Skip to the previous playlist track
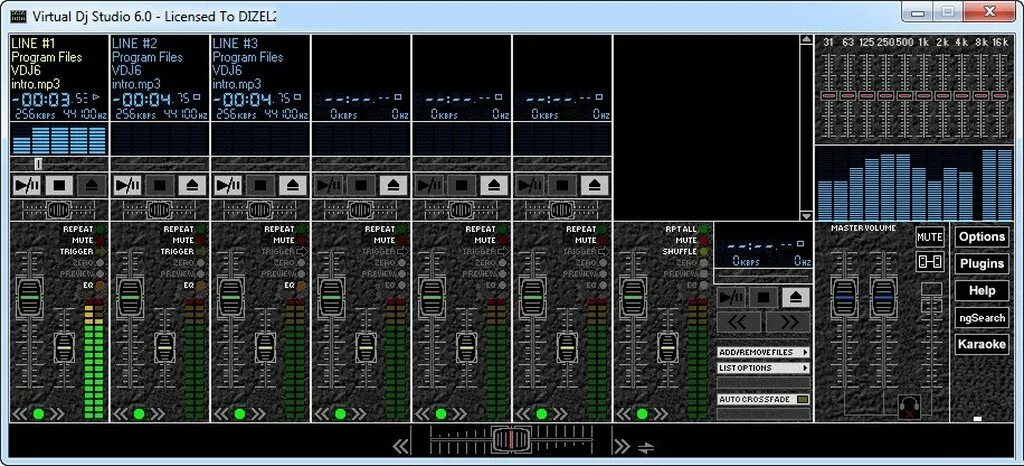 (739, 322)
